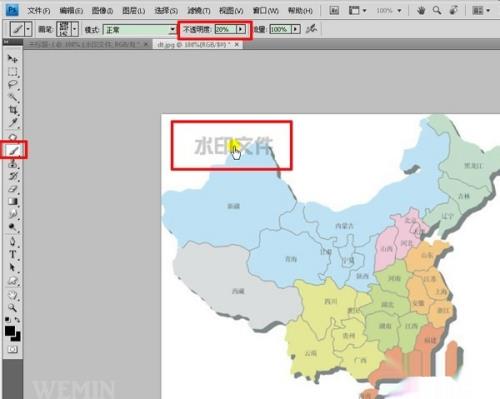Select the Move tool
Image resolution: width=500 pixels, height=399 pixels.
[13, 59]
